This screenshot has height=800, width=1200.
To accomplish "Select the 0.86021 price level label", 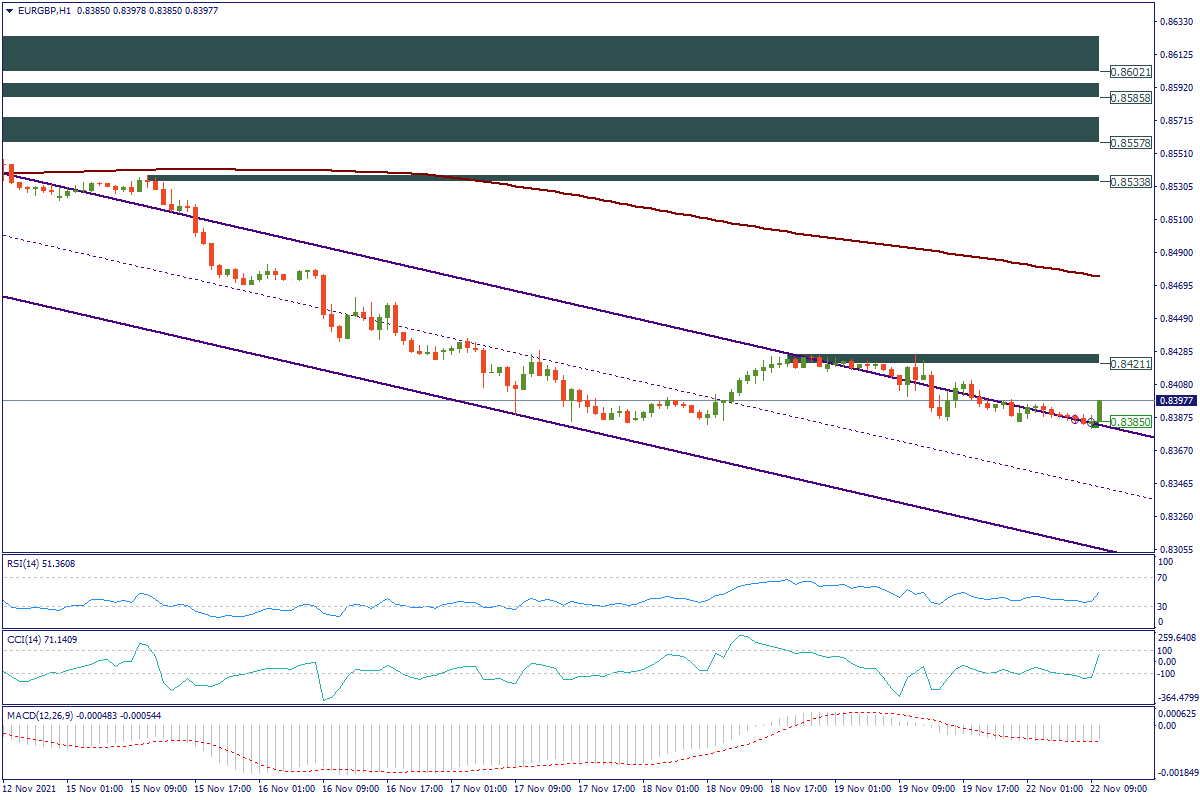I will click(1131, 72).
